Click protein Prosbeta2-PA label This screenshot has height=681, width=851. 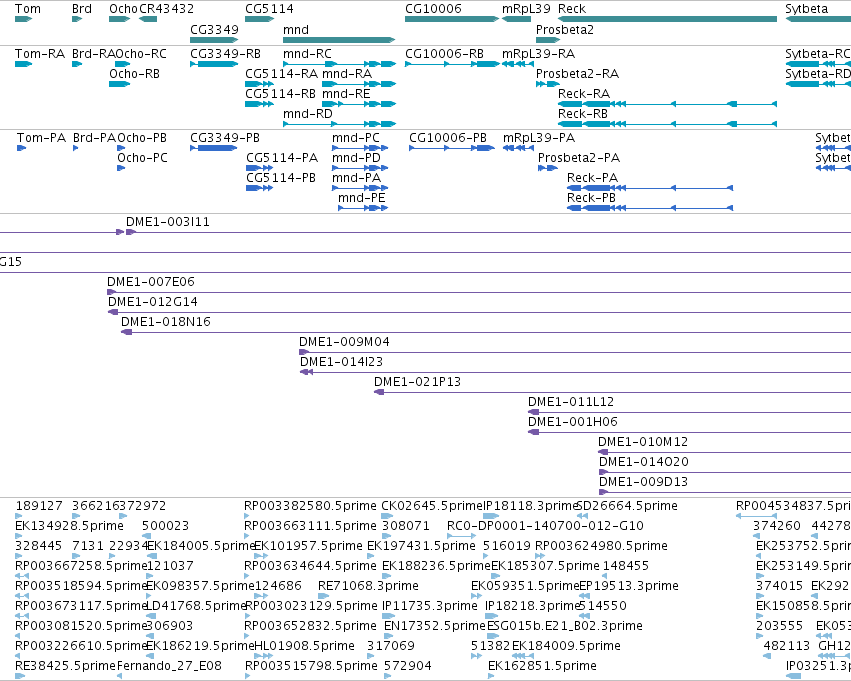point(579,158)
